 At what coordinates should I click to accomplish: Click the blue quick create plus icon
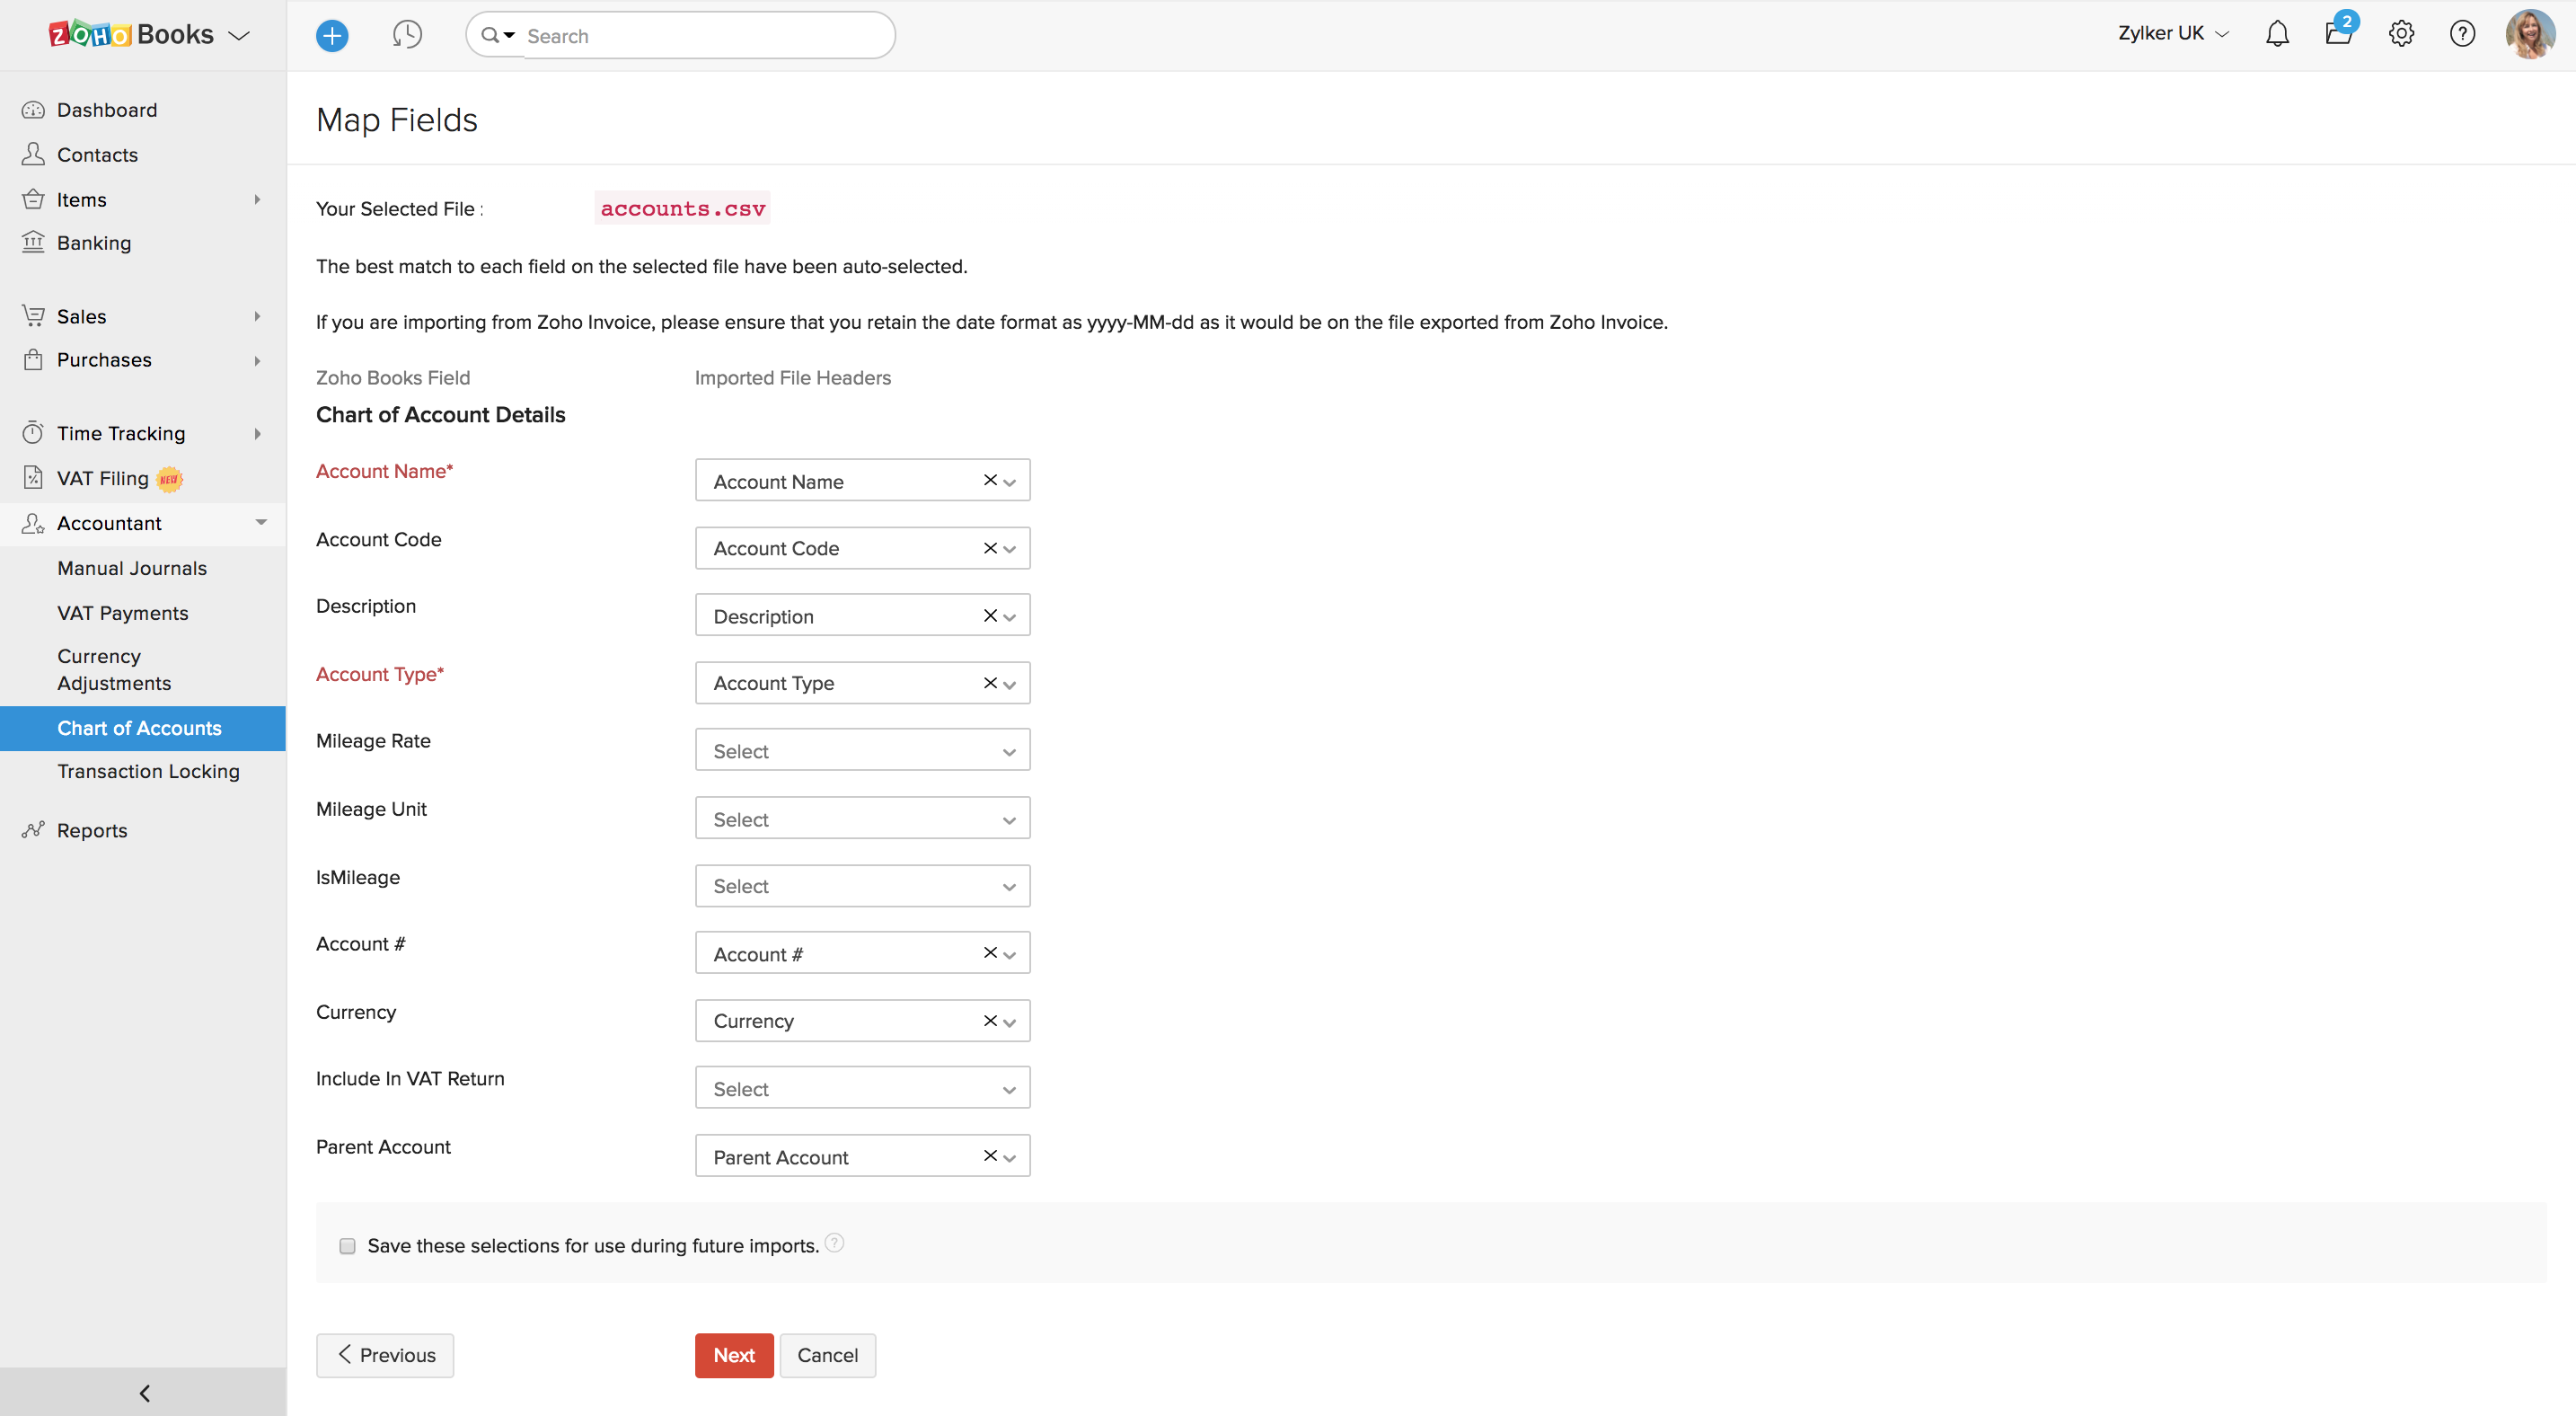click(332, 36)
